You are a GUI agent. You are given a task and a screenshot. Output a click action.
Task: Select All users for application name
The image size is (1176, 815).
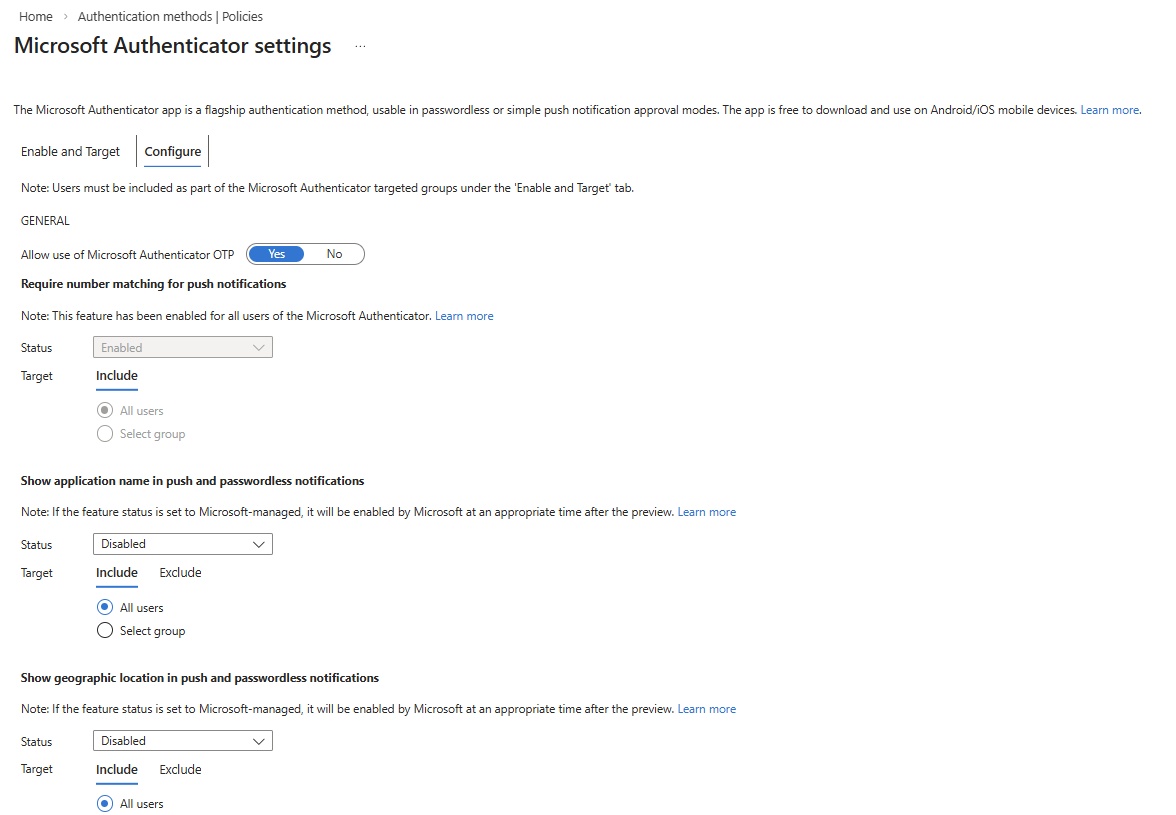tap(105, 608)
